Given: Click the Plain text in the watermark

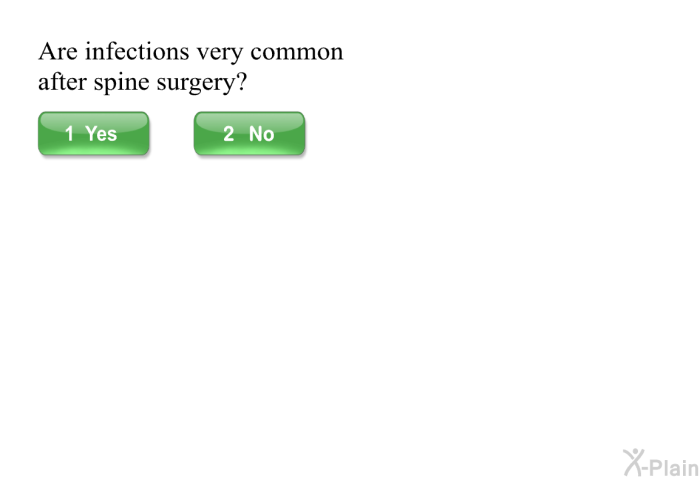Looking at the screenshot, I should (x=672, y=467).
